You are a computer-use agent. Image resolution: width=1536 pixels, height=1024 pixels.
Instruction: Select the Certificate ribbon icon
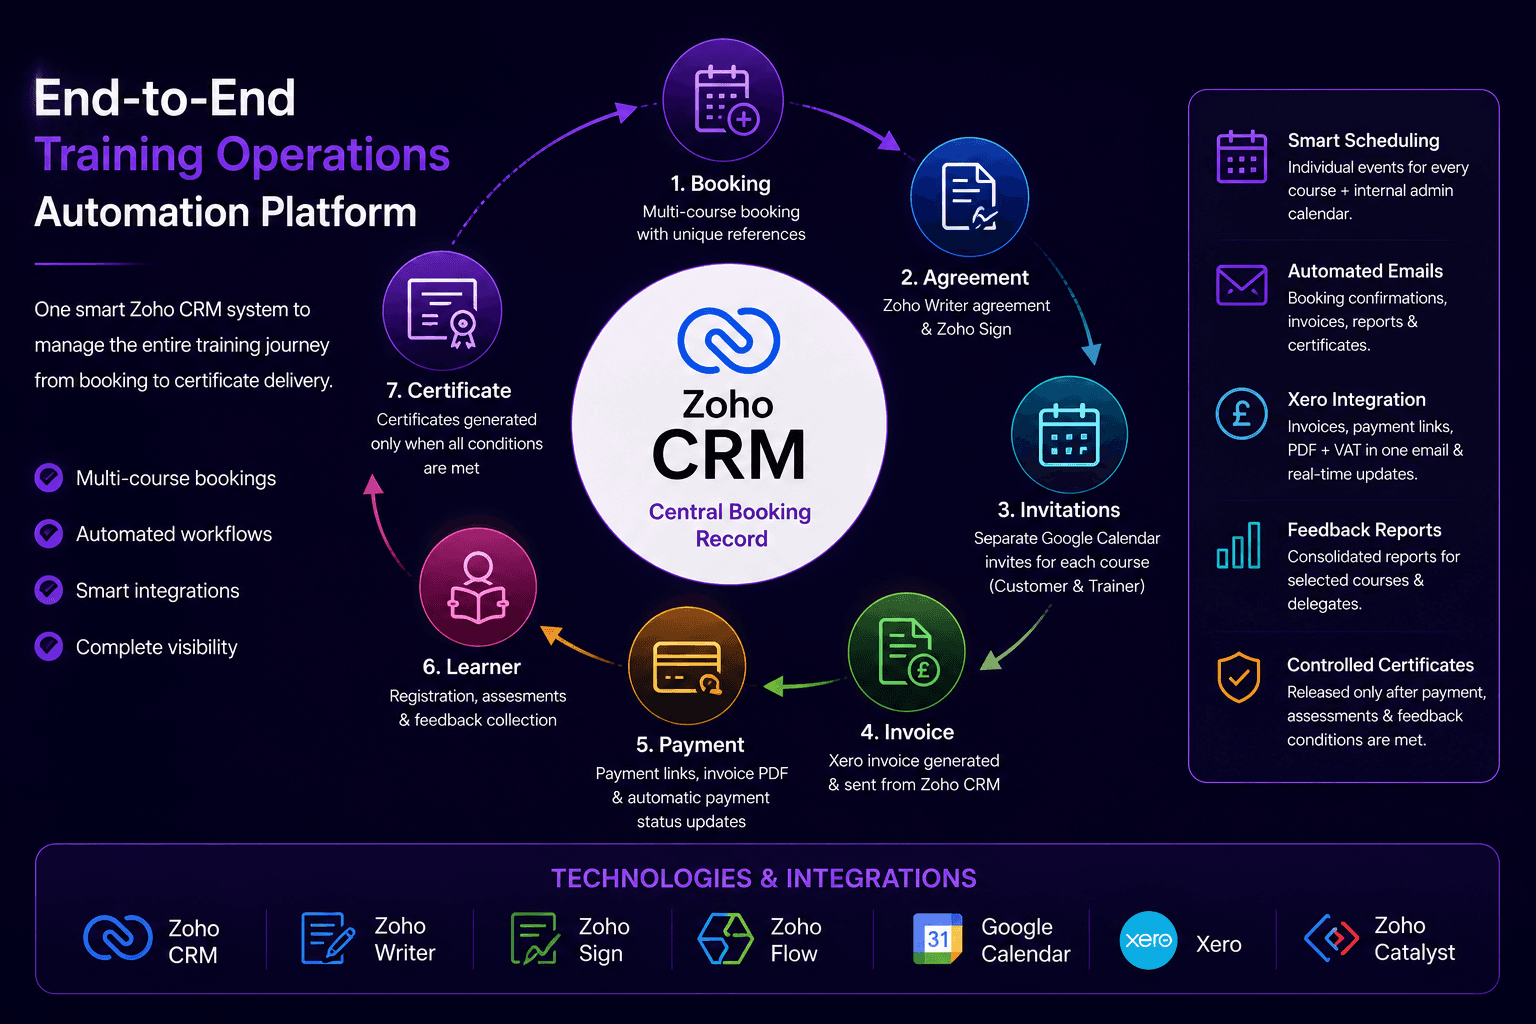(x=442, y=311)
